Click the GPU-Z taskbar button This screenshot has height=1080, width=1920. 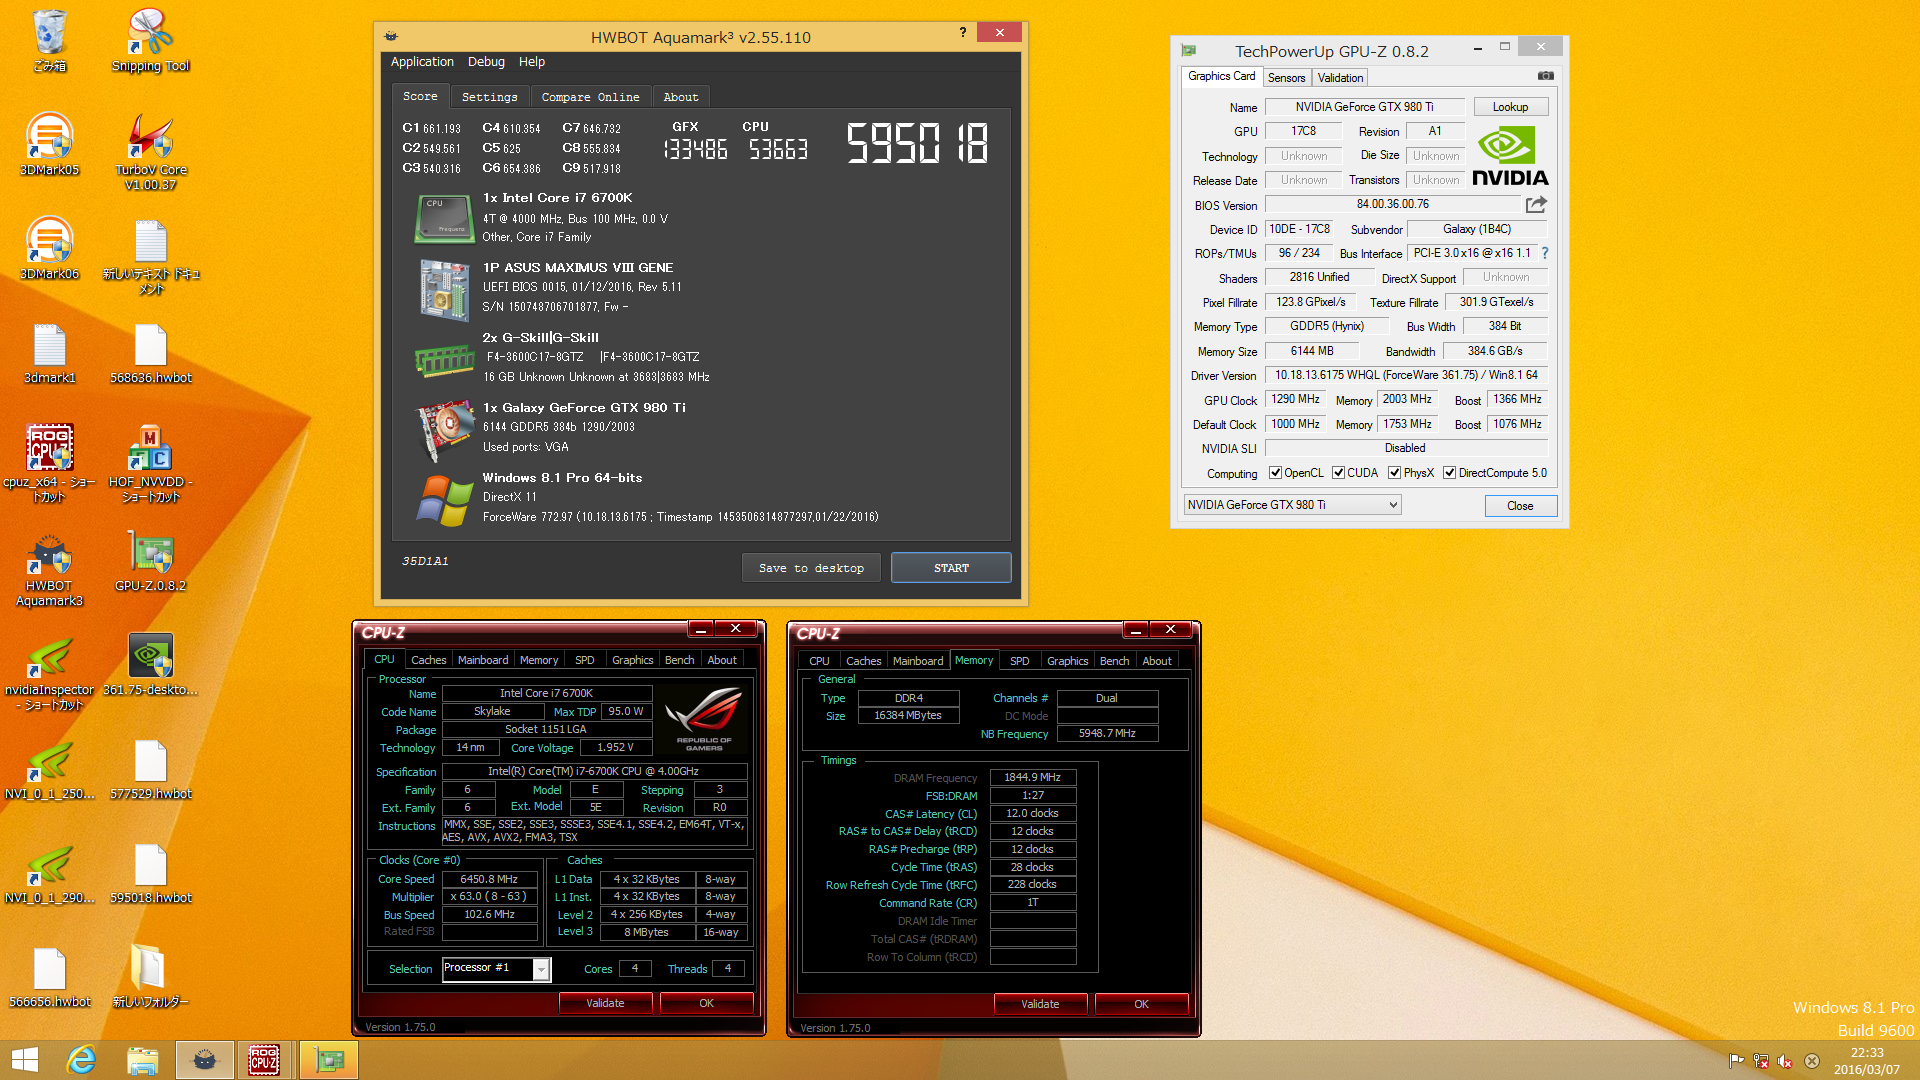click(x=329, y=1060)
